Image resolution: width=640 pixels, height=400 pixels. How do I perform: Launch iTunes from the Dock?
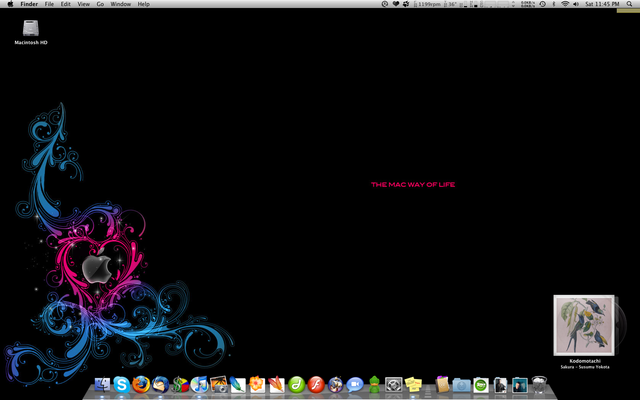click(x=199, y=384)
